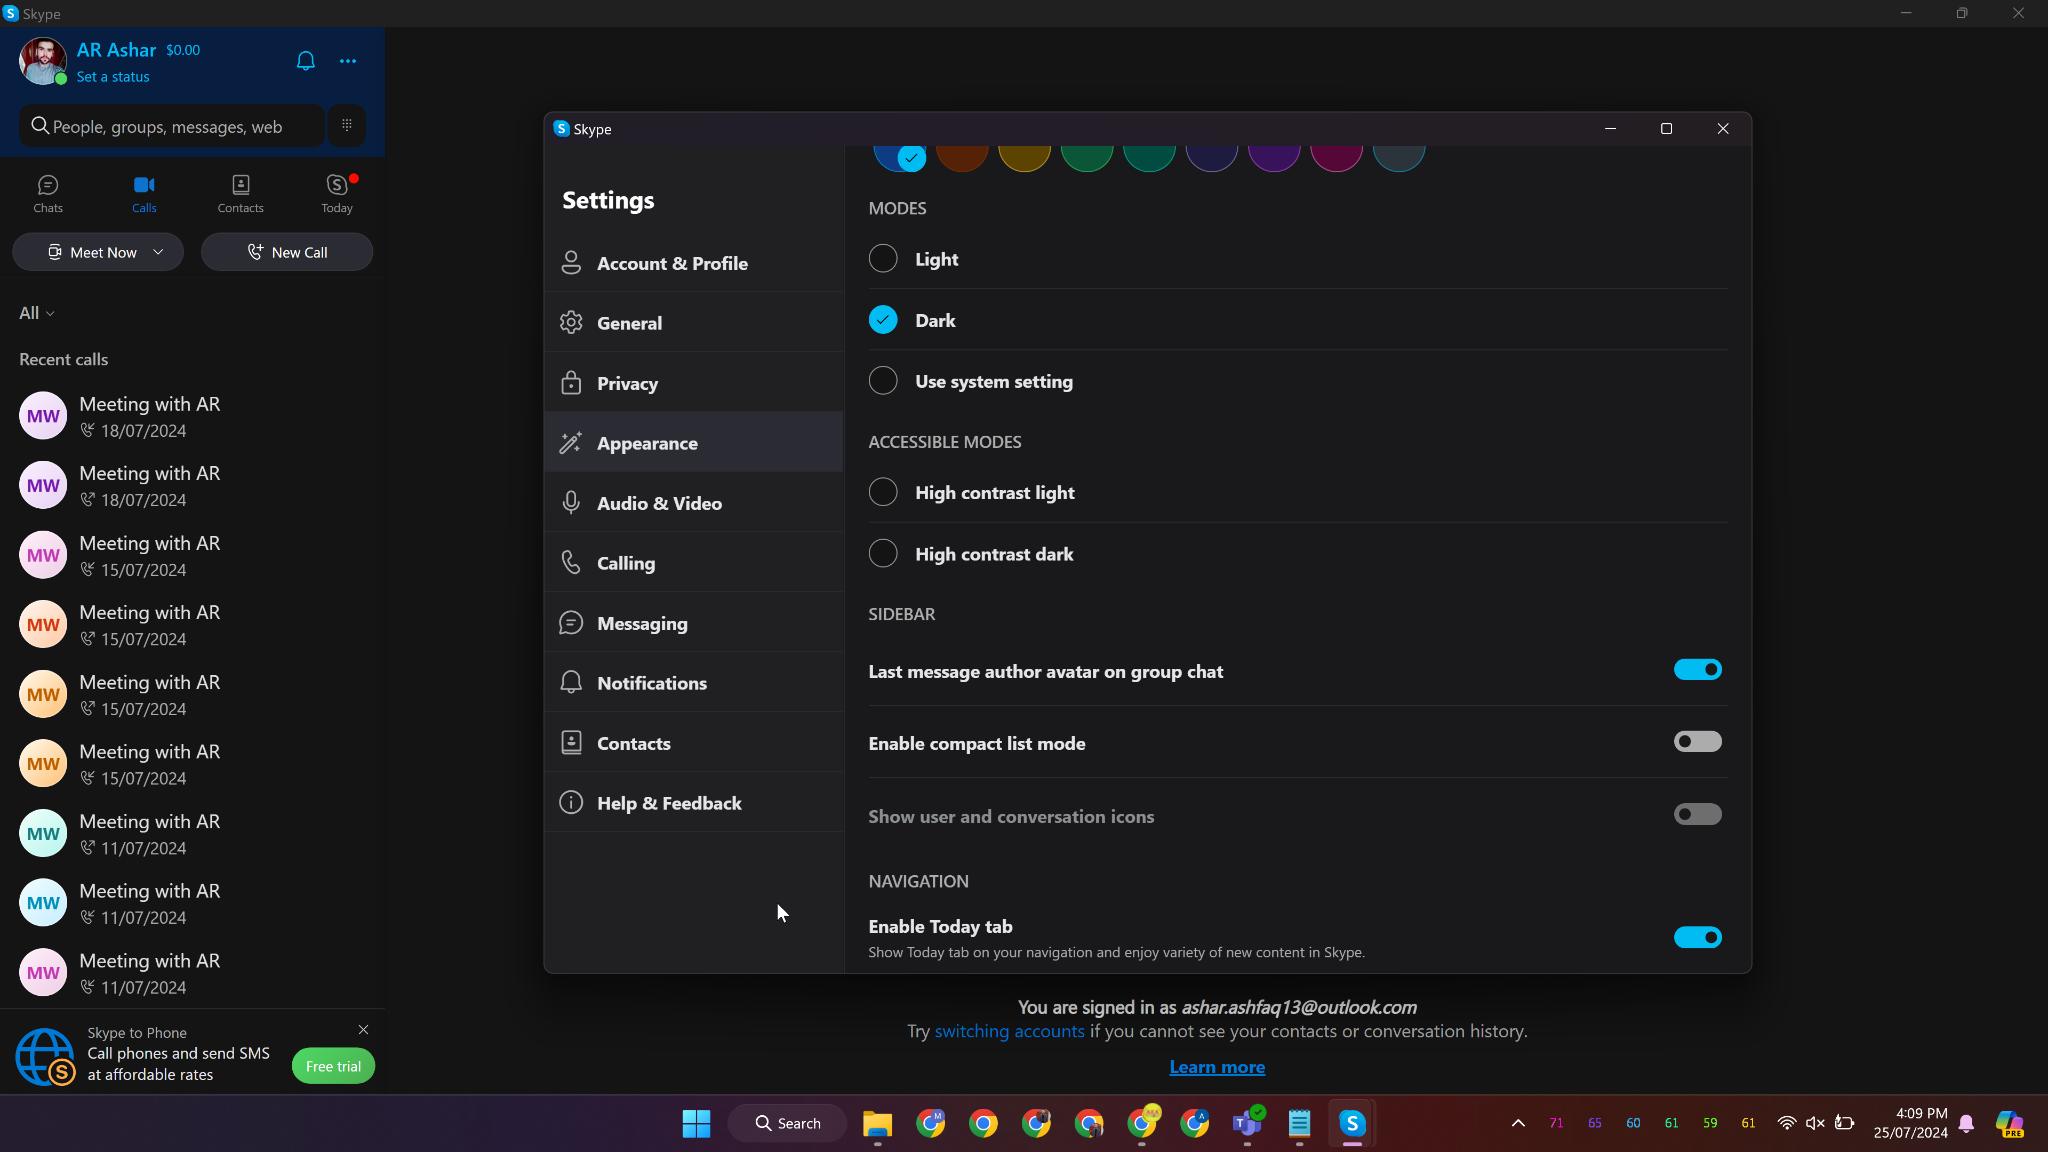The image size is (2048, 1152).
Task: Open Wi-Fi network tray icon
Action: tap(1786, 1124)
